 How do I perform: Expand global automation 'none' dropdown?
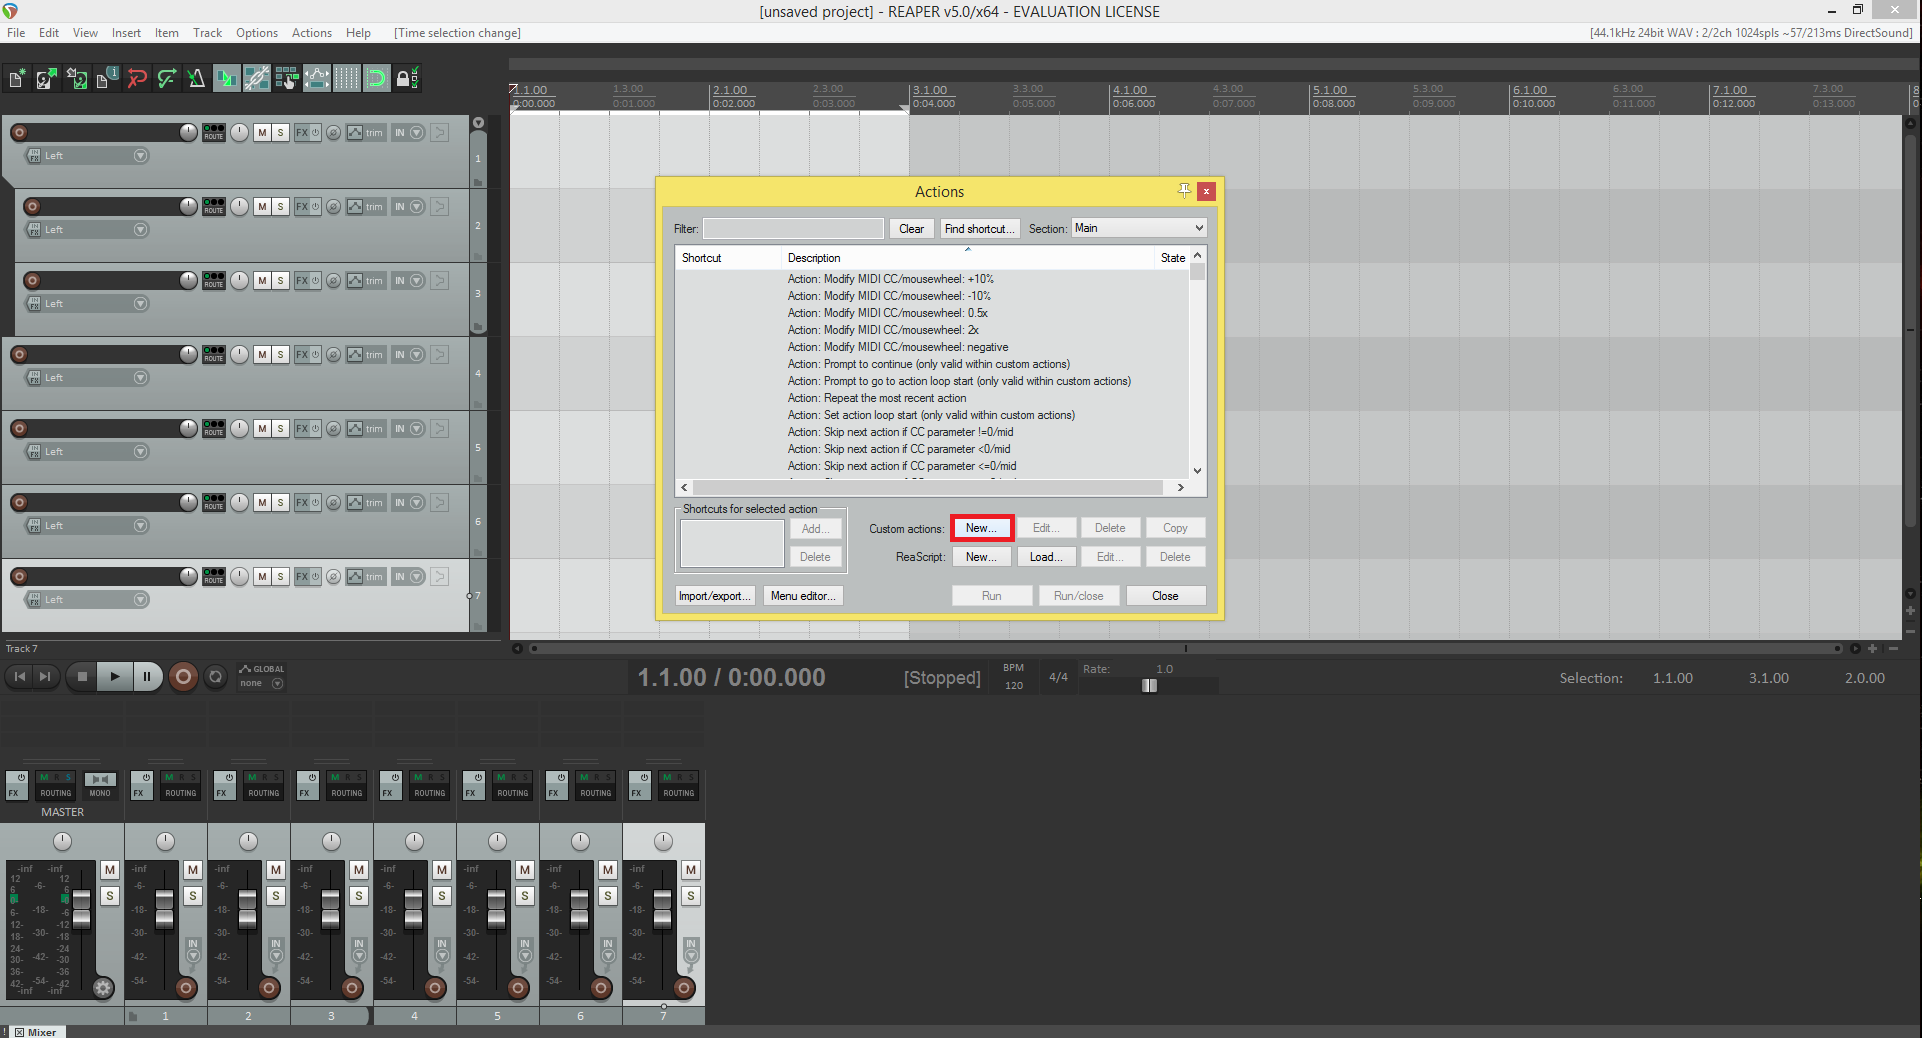277,684
